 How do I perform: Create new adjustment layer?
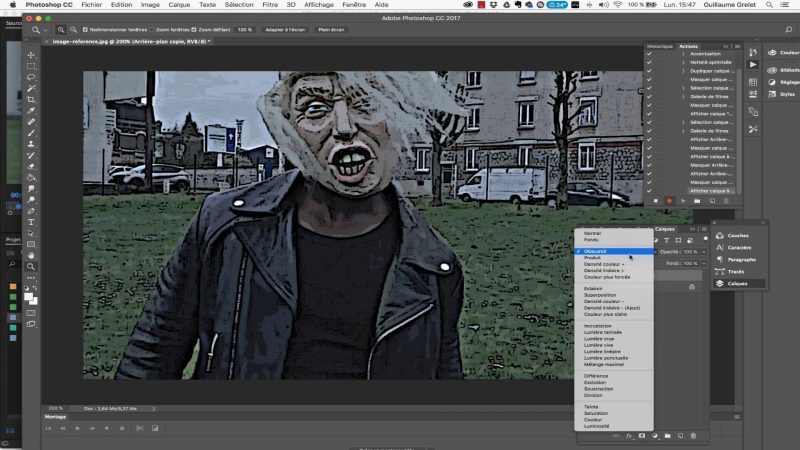pyautogui.click(x=655, y=436)
